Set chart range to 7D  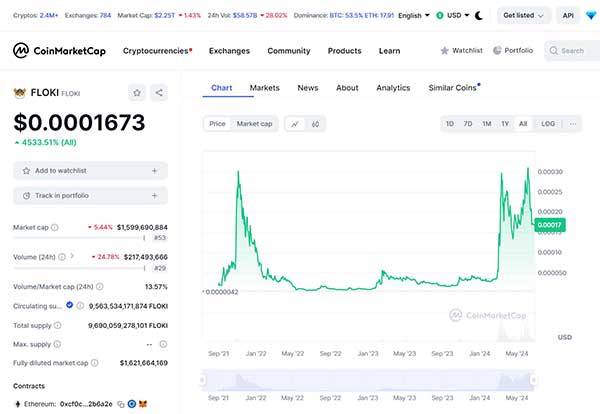[468, 124]
